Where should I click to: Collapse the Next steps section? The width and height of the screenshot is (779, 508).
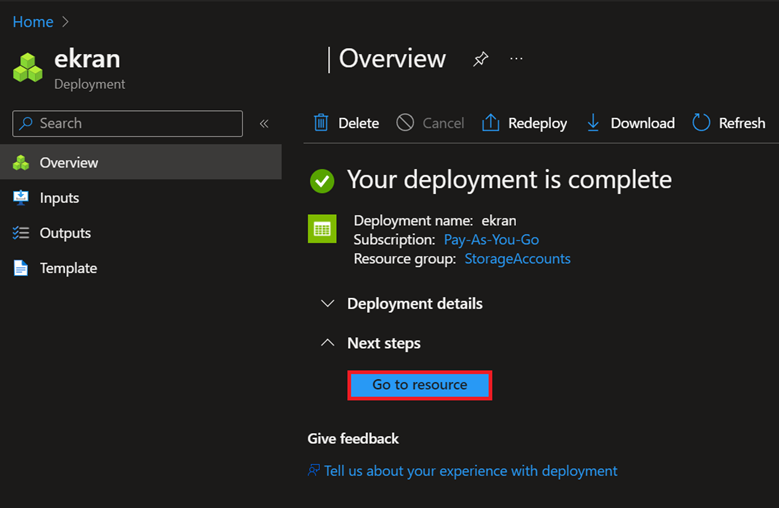[x=326, y=343]
